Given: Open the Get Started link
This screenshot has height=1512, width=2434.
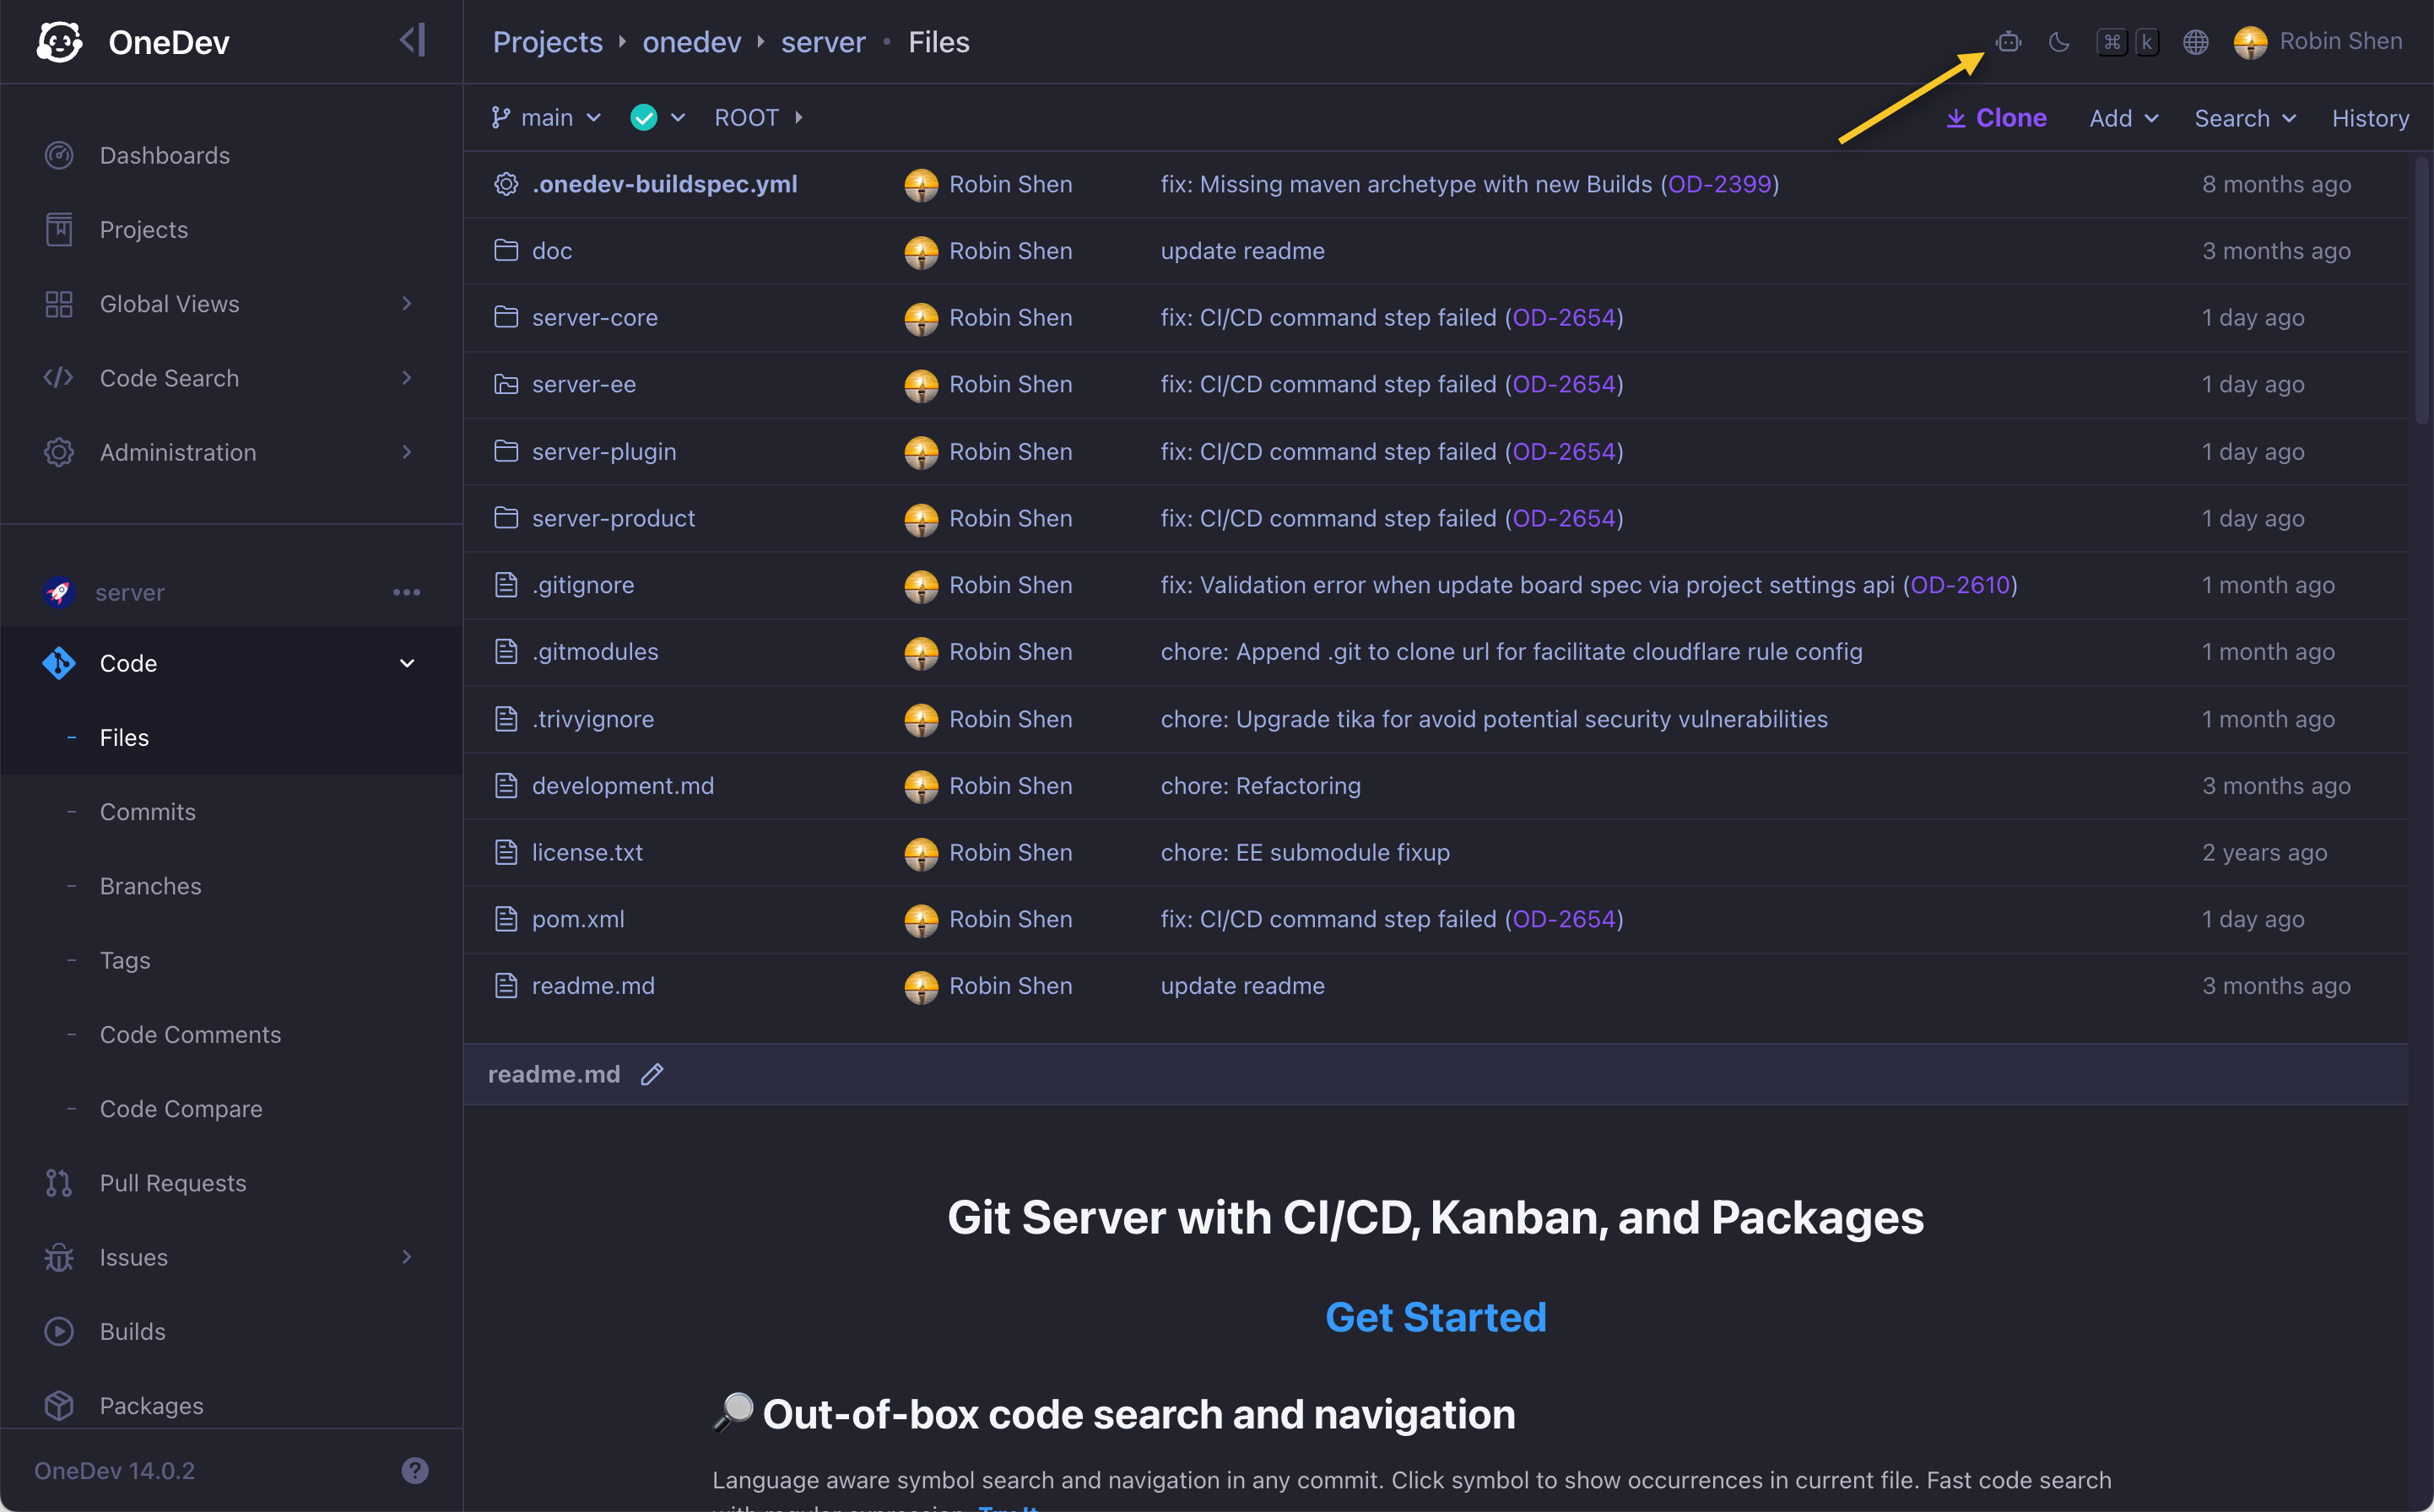Looking at the screenshot, I should (x=1435, y=1317).
